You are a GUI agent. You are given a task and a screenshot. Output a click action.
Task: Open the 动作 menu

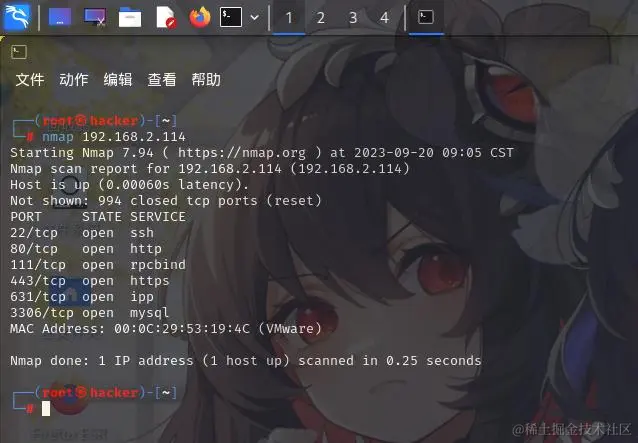pyautogui.click(x=74, y=79)
